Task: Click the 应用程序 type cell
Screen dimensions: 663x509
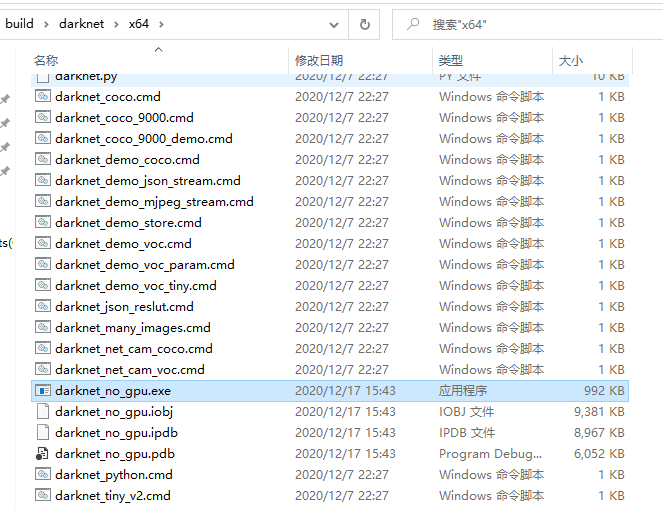Action: 463,390
